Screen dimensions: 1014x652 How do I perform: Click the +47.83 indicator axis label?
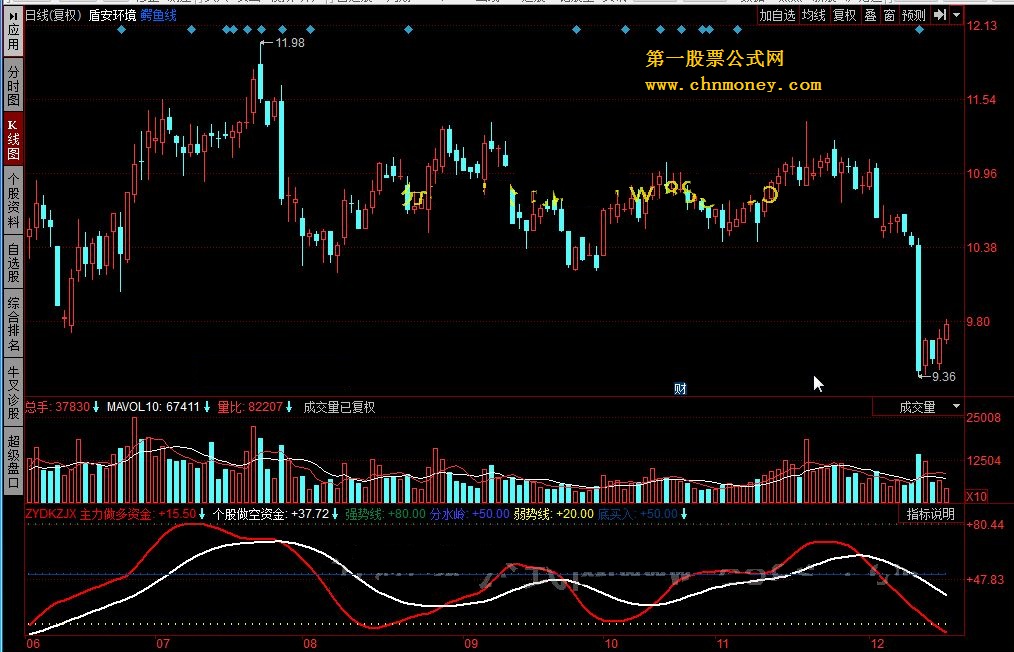986,579
